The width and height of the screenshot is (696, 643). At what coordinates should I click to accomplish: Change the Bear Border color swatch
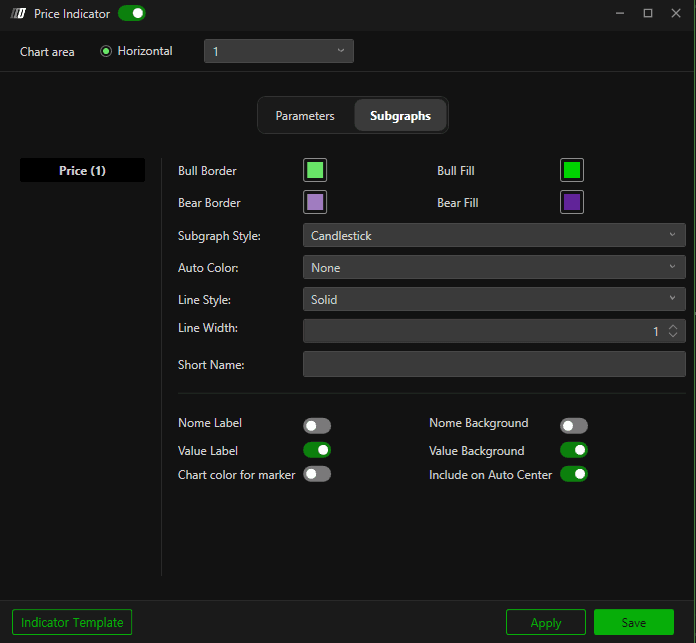[315, 202]
